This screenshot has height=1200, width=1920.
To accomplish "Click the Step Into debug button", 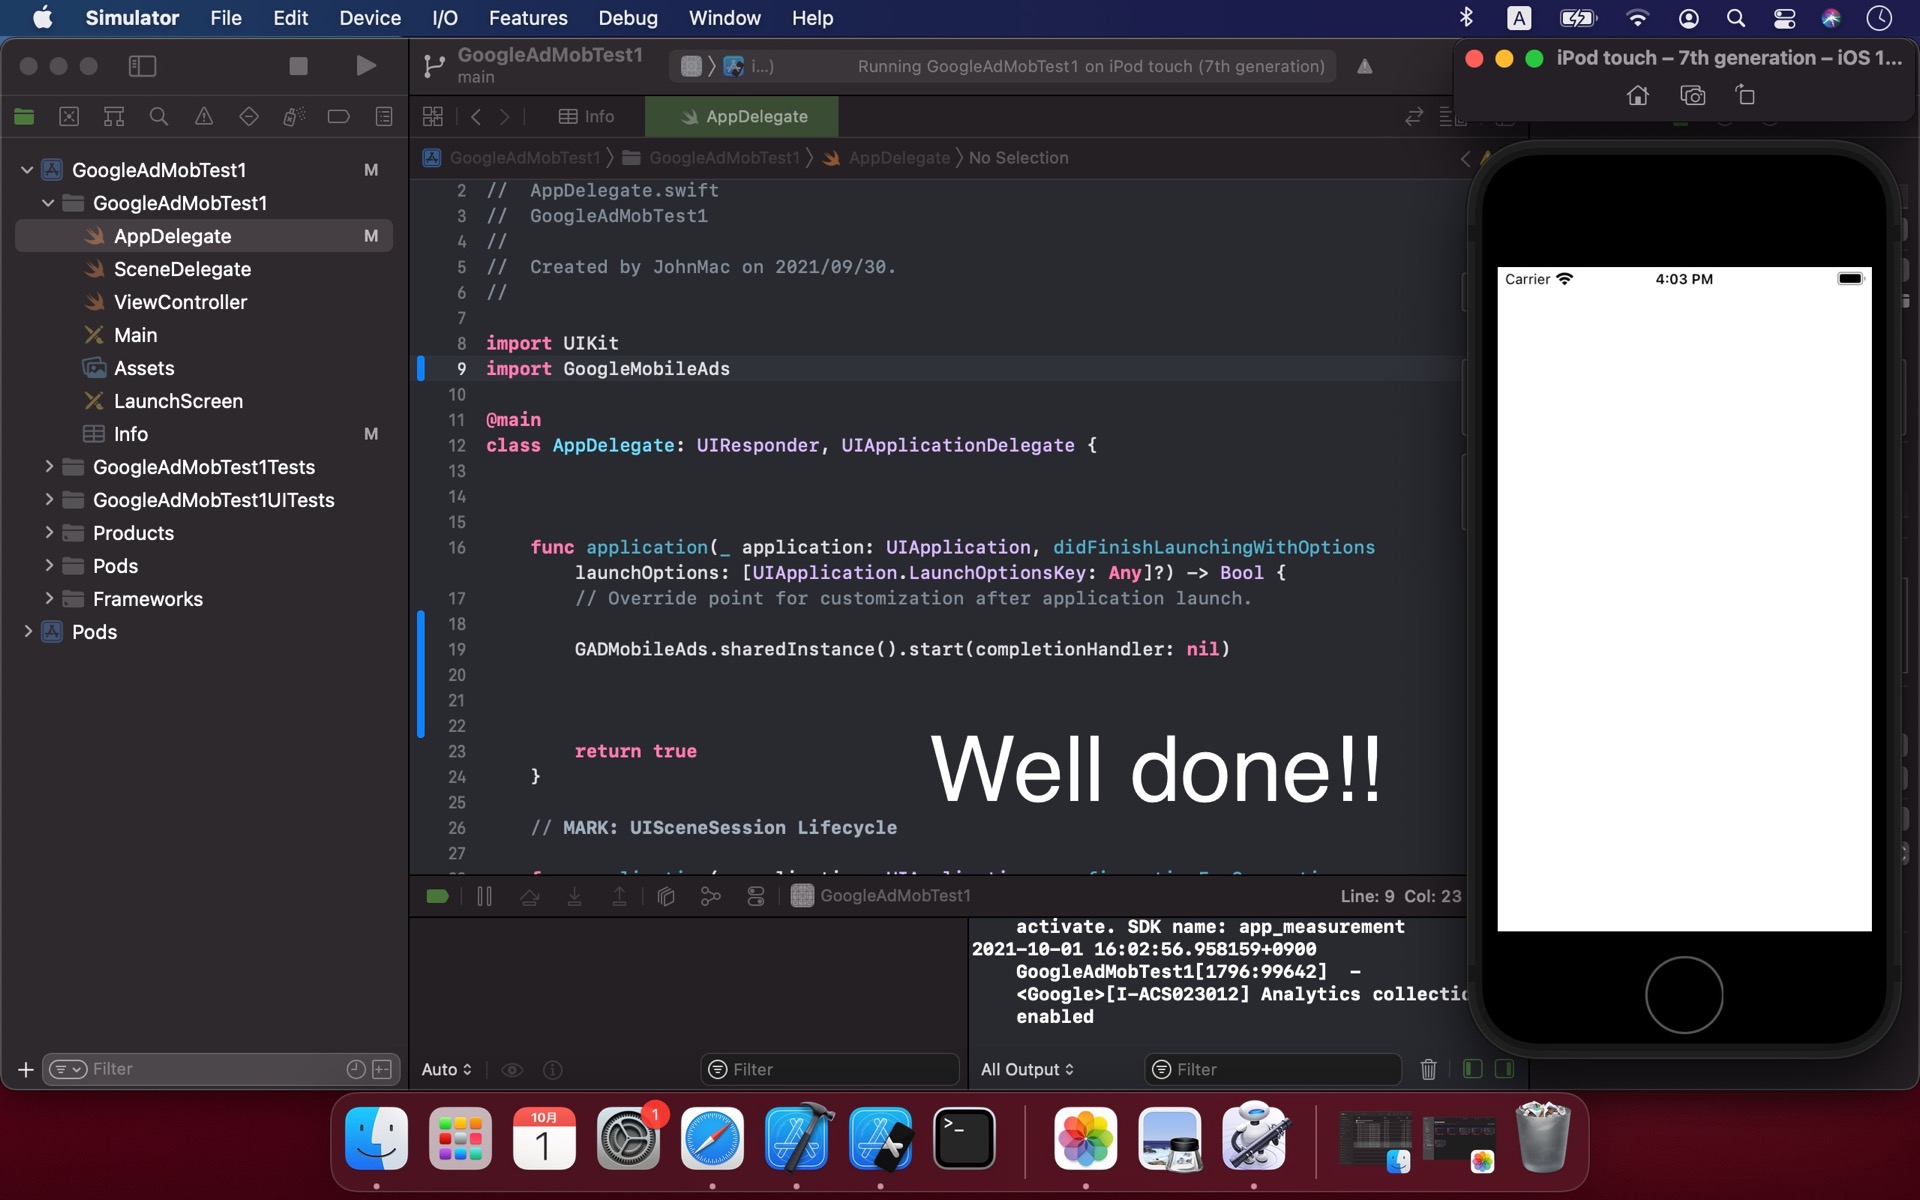I will [575, 897].
